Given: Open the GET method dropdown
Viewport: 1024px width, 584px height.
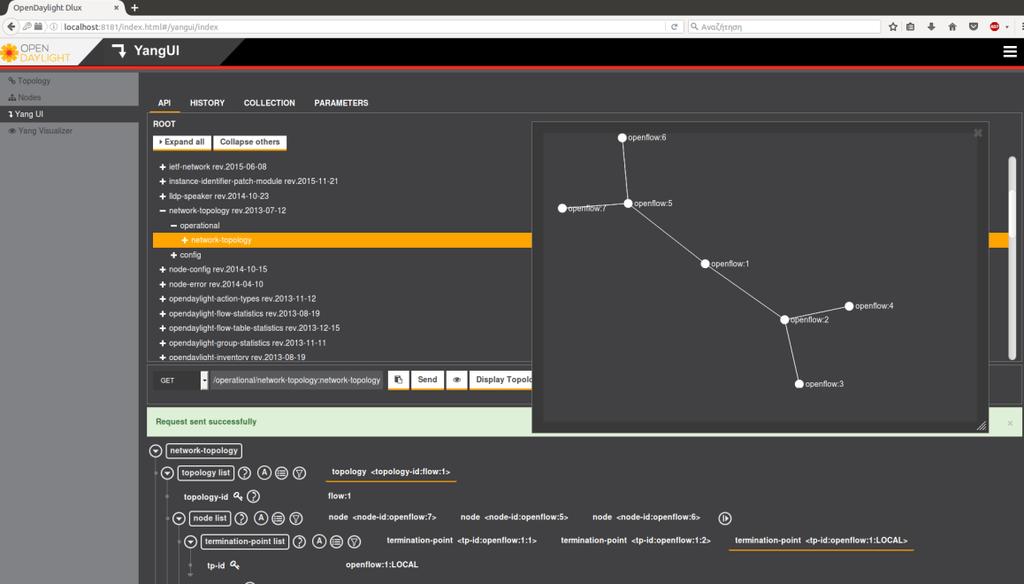Looking at the screenshot, I should click(x=204, y=380).
